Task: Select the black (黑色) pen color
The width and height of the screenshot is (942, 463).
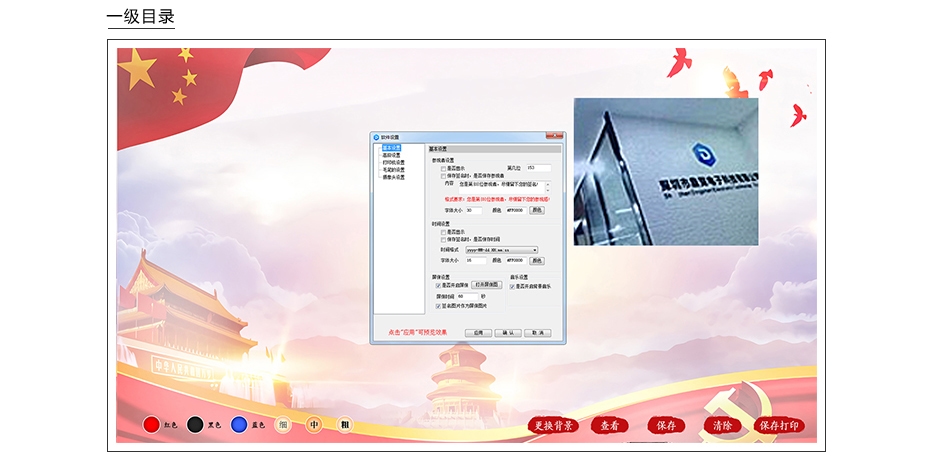Action: 196,425
